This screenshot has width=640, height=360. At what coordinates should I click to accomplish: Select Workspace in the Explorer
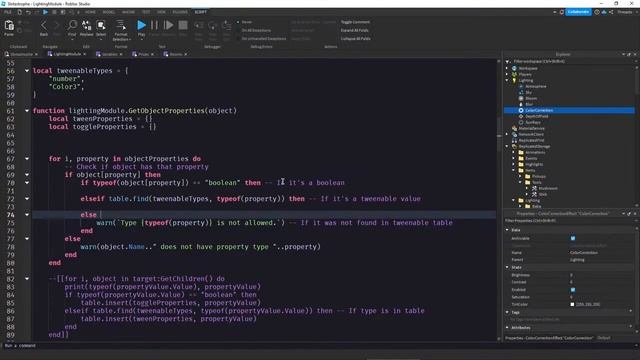tap(528, 69)
